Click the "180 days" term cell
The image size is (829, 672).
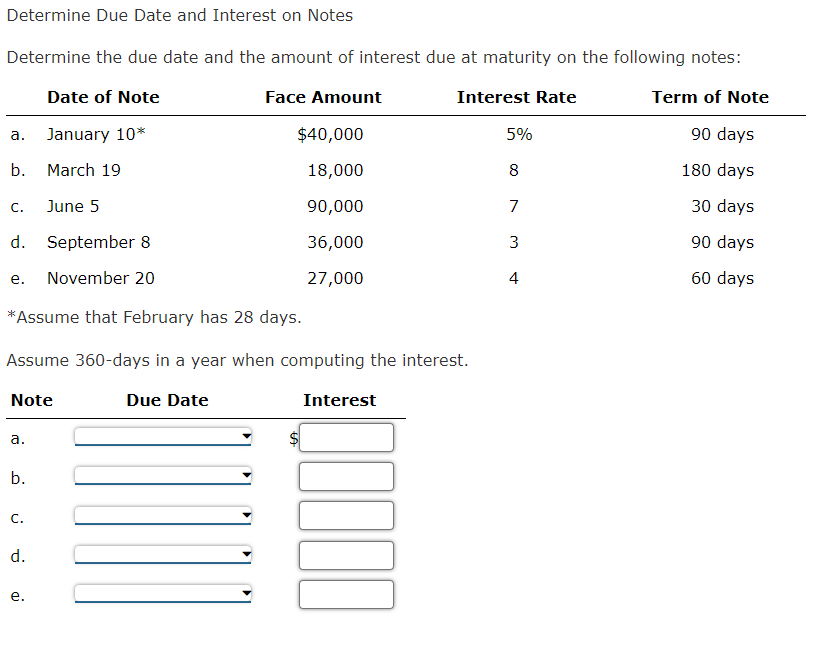tap(718, 170)
